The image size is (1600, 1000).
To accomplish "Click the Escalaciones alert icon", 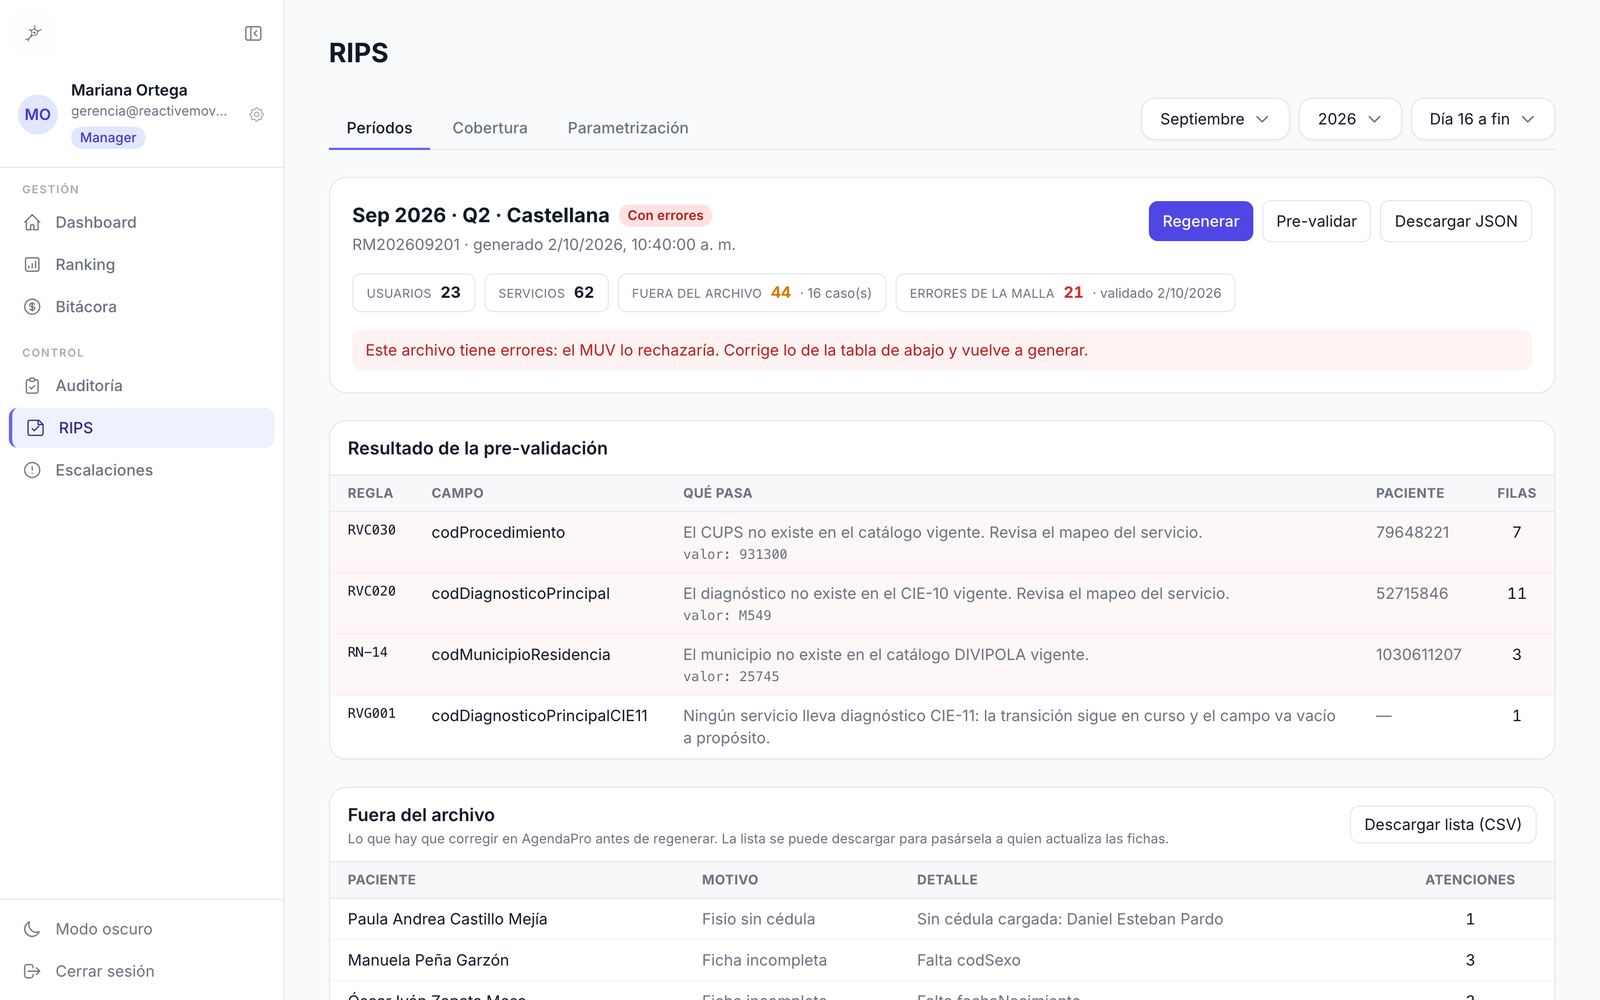I will (33, 470).
